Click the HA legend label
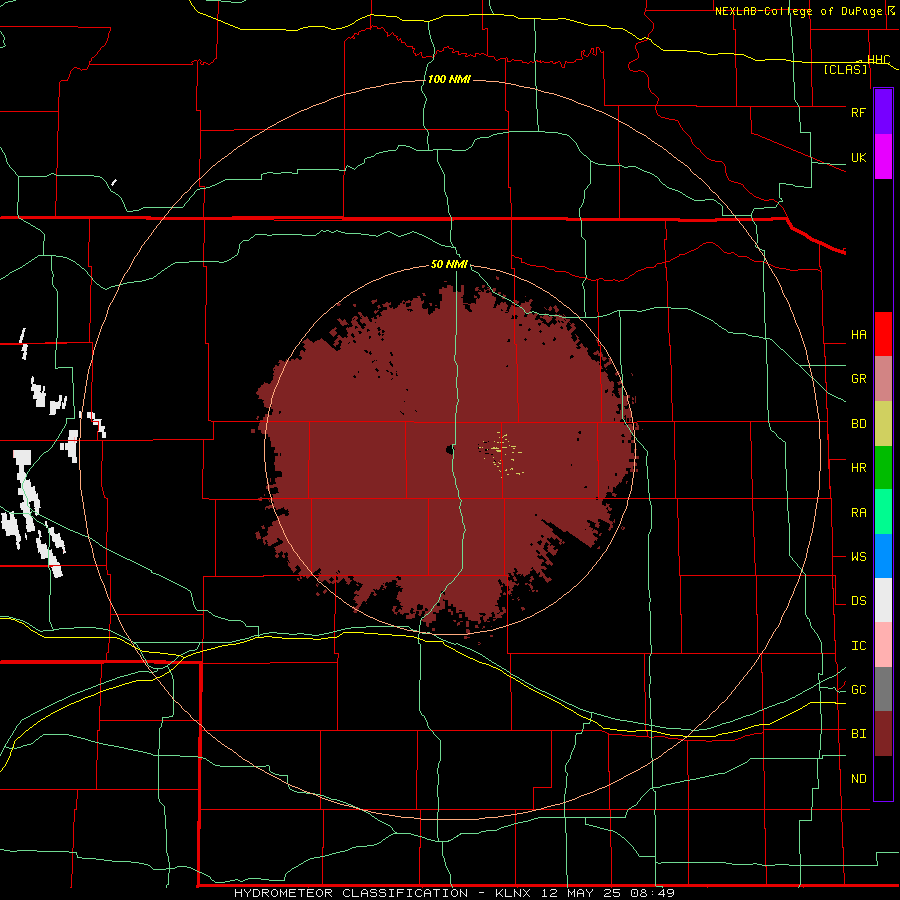Screen dimensions: 900x900 point(858,335)
